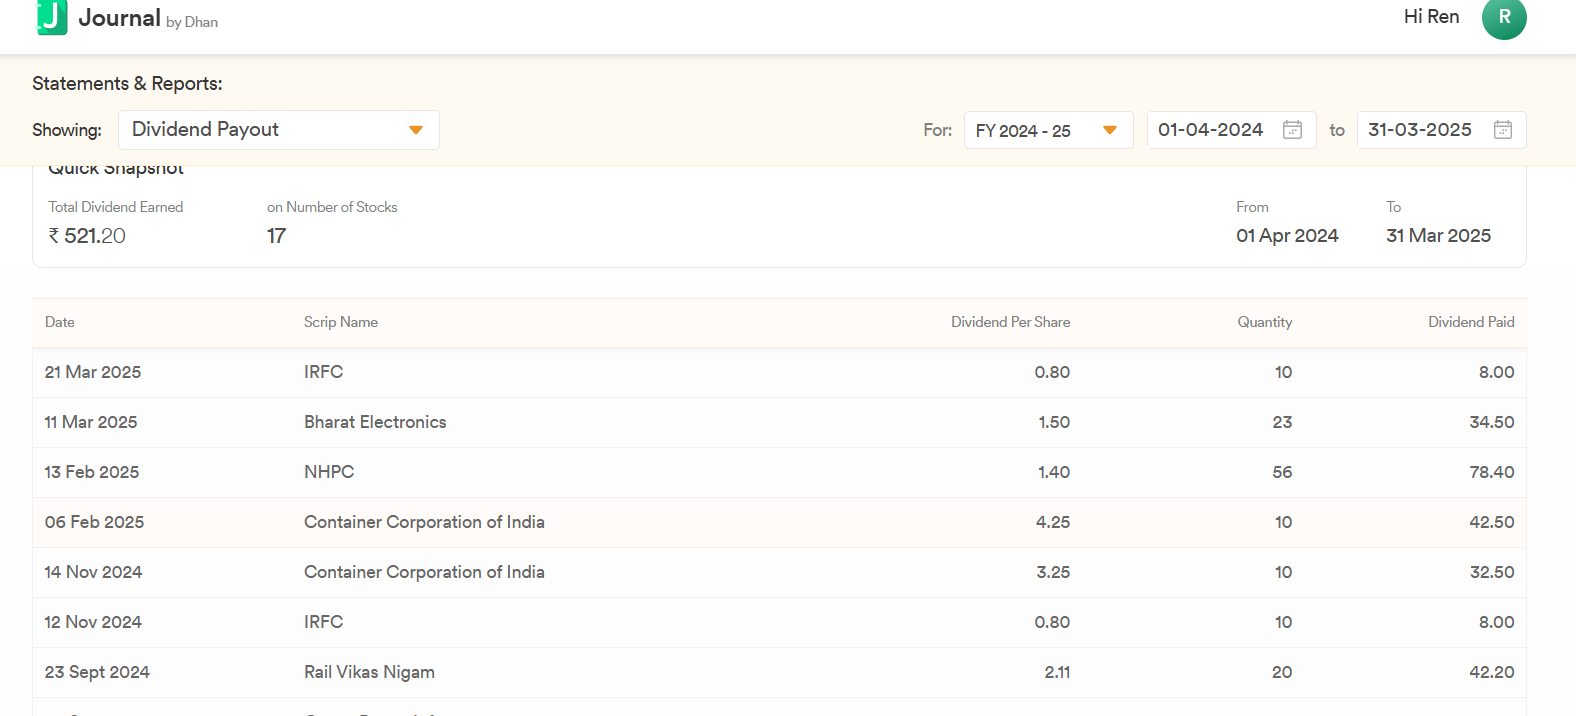The image size is (1576, 716).
Task: Click quantity value 56
Action: tap(1282, 472)
